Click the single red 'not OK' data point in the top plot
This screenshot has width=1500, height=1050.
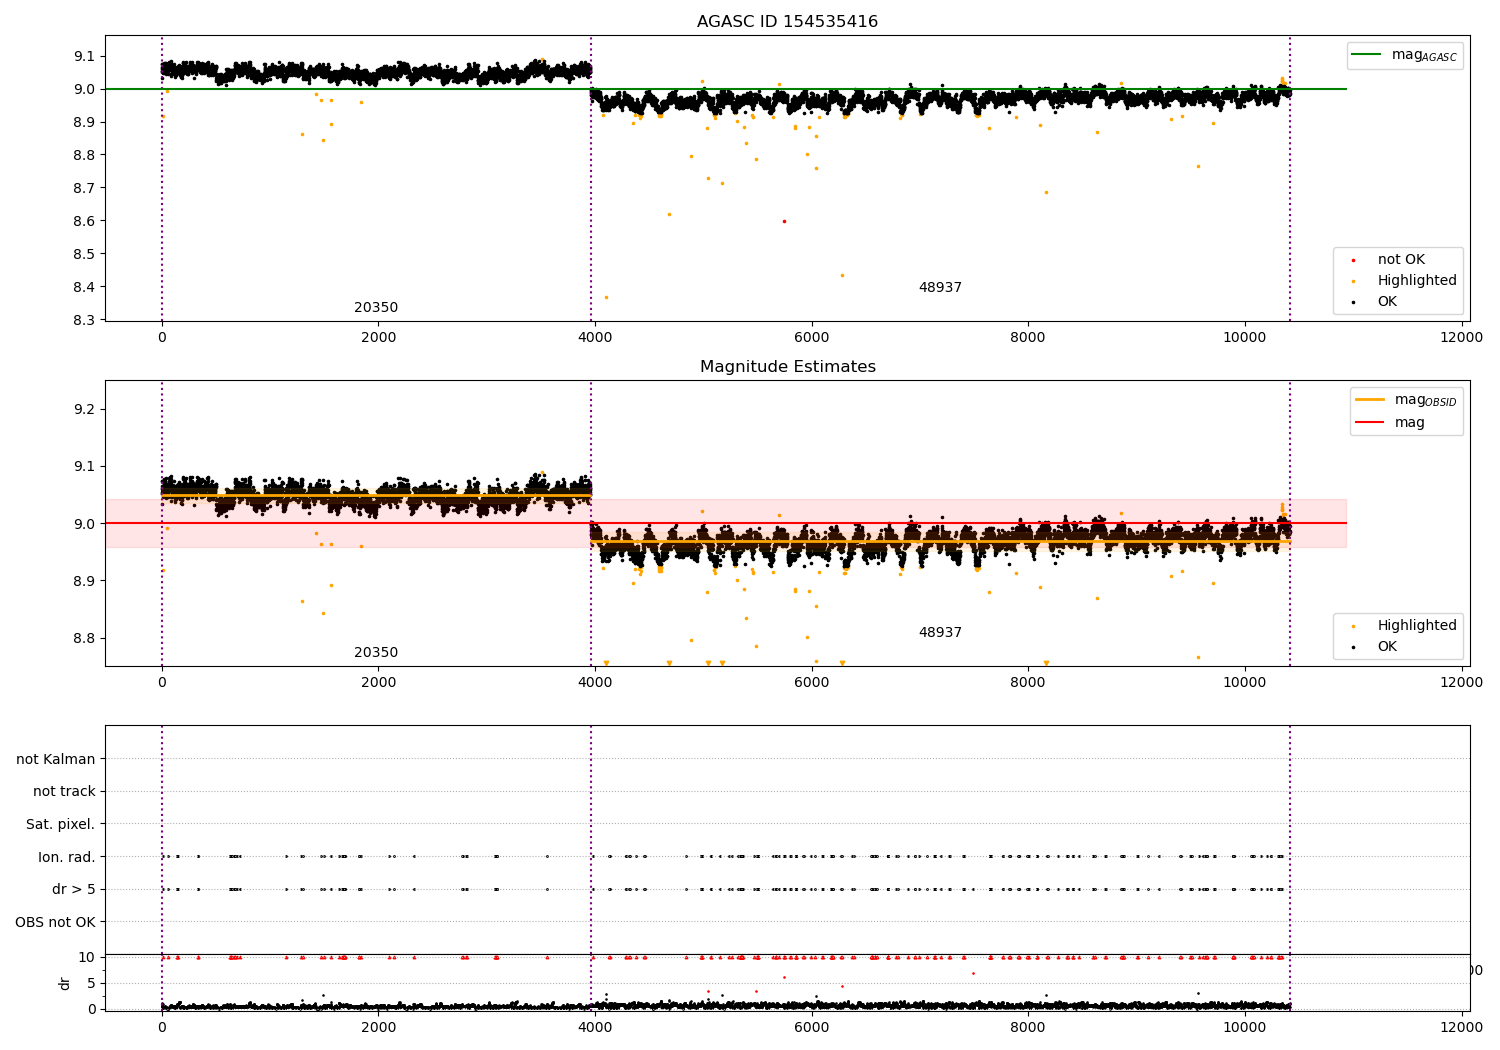pos(784,221)
